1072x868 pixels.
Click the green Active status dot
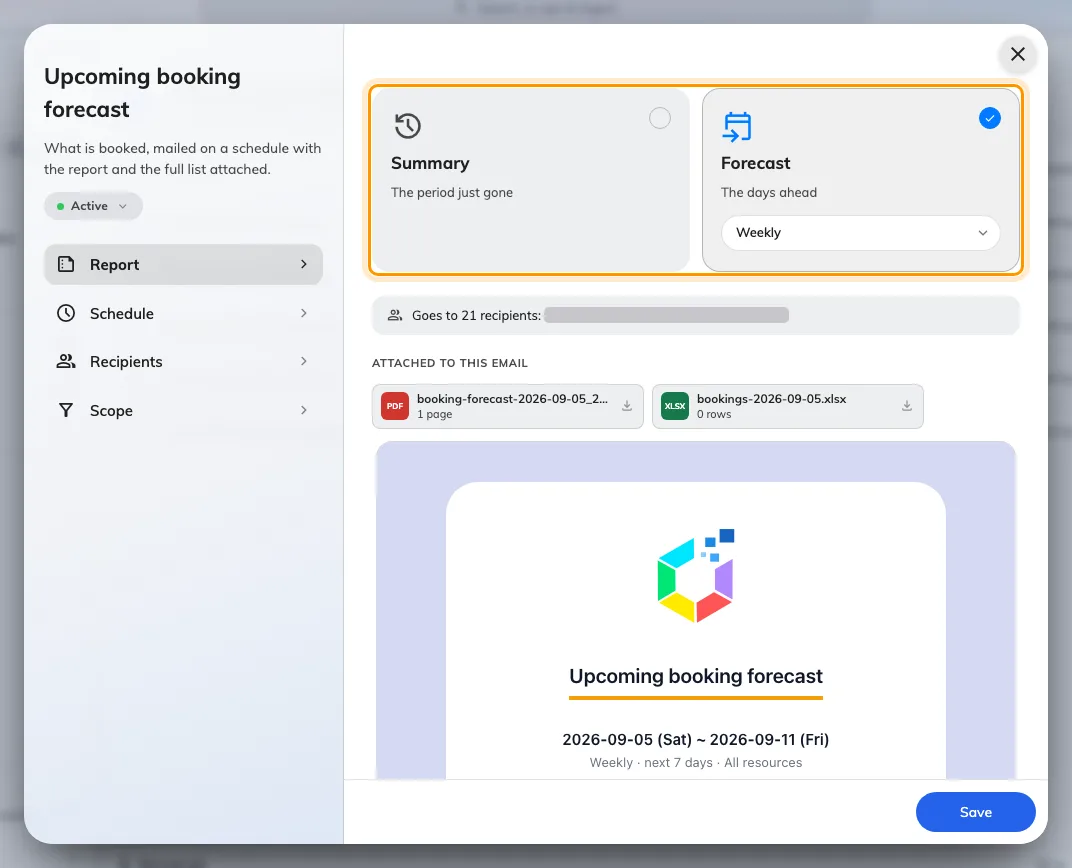[61, 206]
